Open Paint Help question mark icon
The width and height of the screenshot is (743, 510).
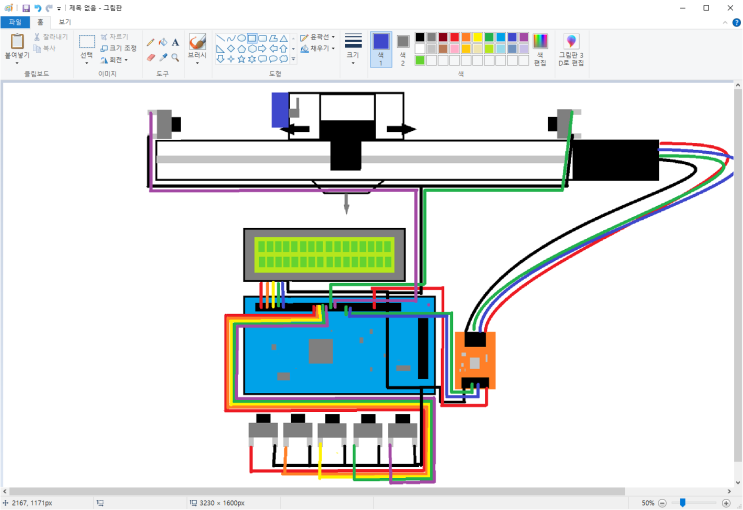(x=736, y=22)
